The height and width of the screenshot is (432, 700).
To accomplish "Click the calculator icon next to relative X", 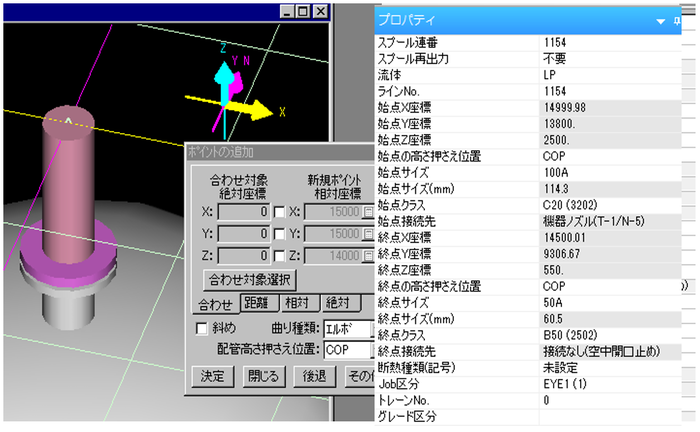I will coord(368,212).
